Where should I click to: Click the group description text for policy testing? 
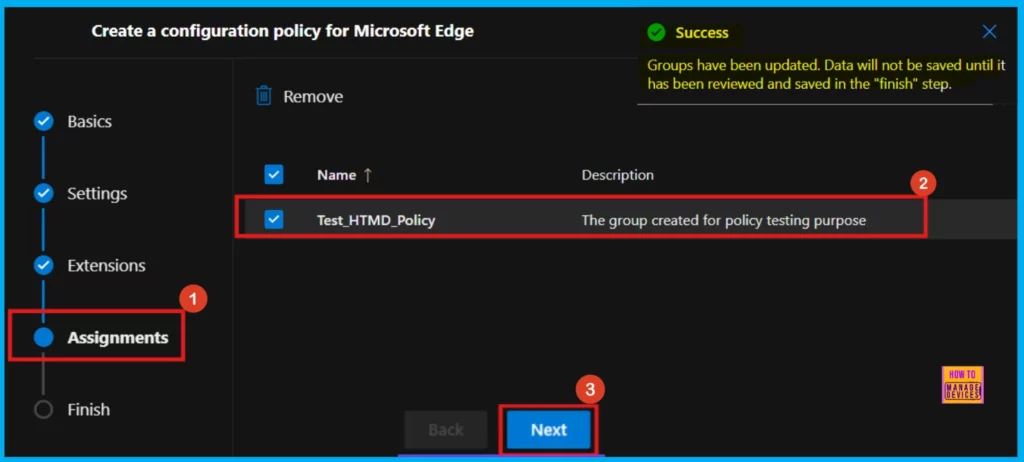[724, 220]
